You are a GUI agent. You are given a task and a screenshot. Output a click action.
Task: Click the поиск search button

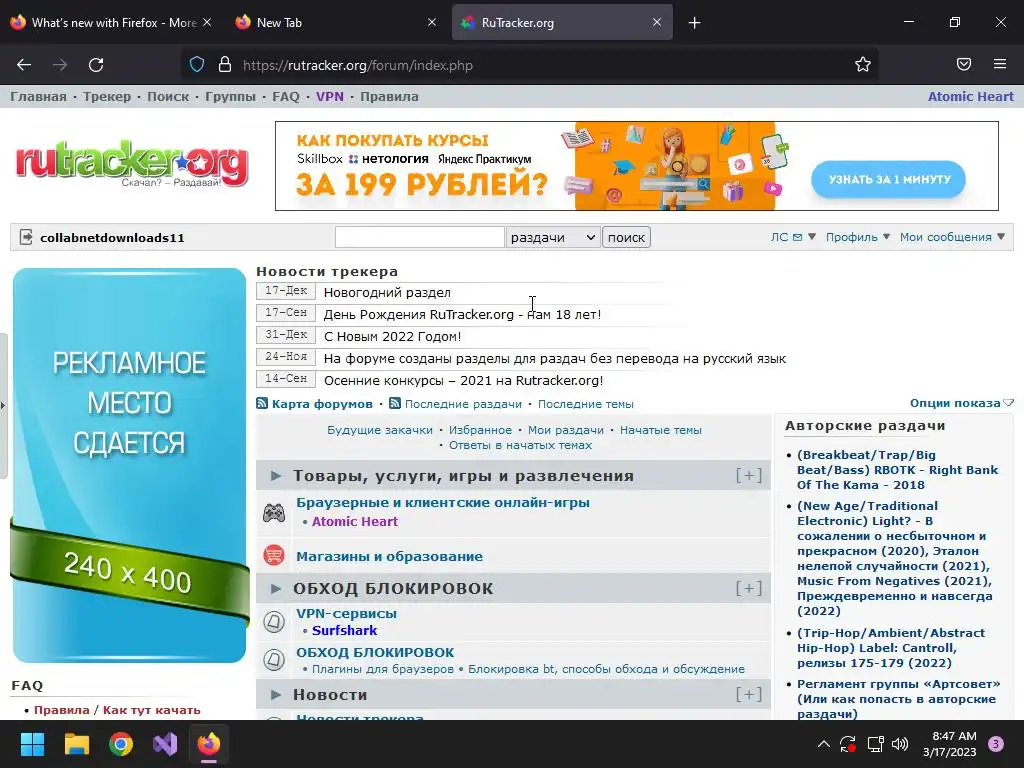click(x=626, y=237)
